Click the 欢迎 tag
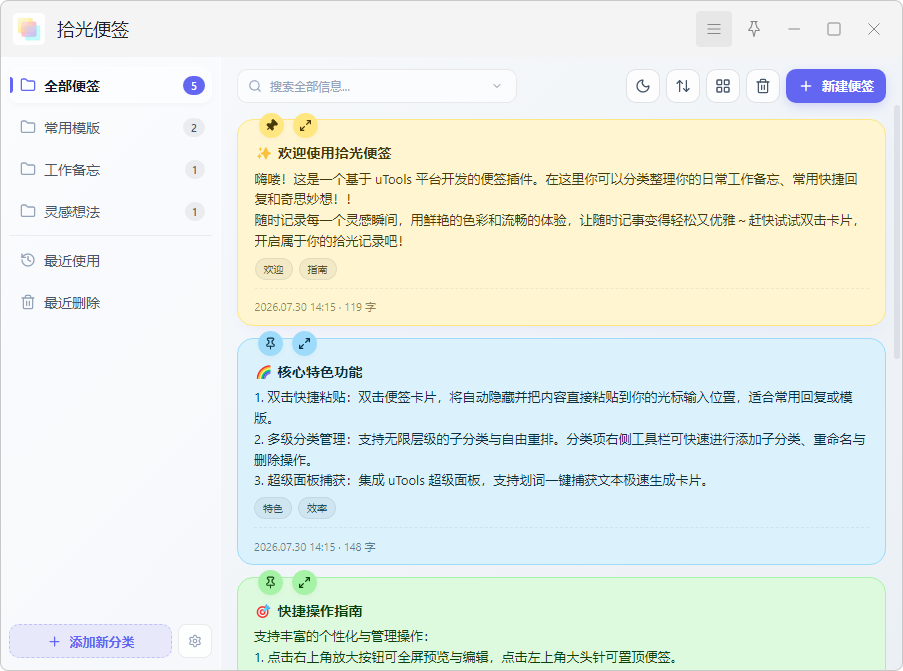The image size is (903, 671). click(274, 269)
